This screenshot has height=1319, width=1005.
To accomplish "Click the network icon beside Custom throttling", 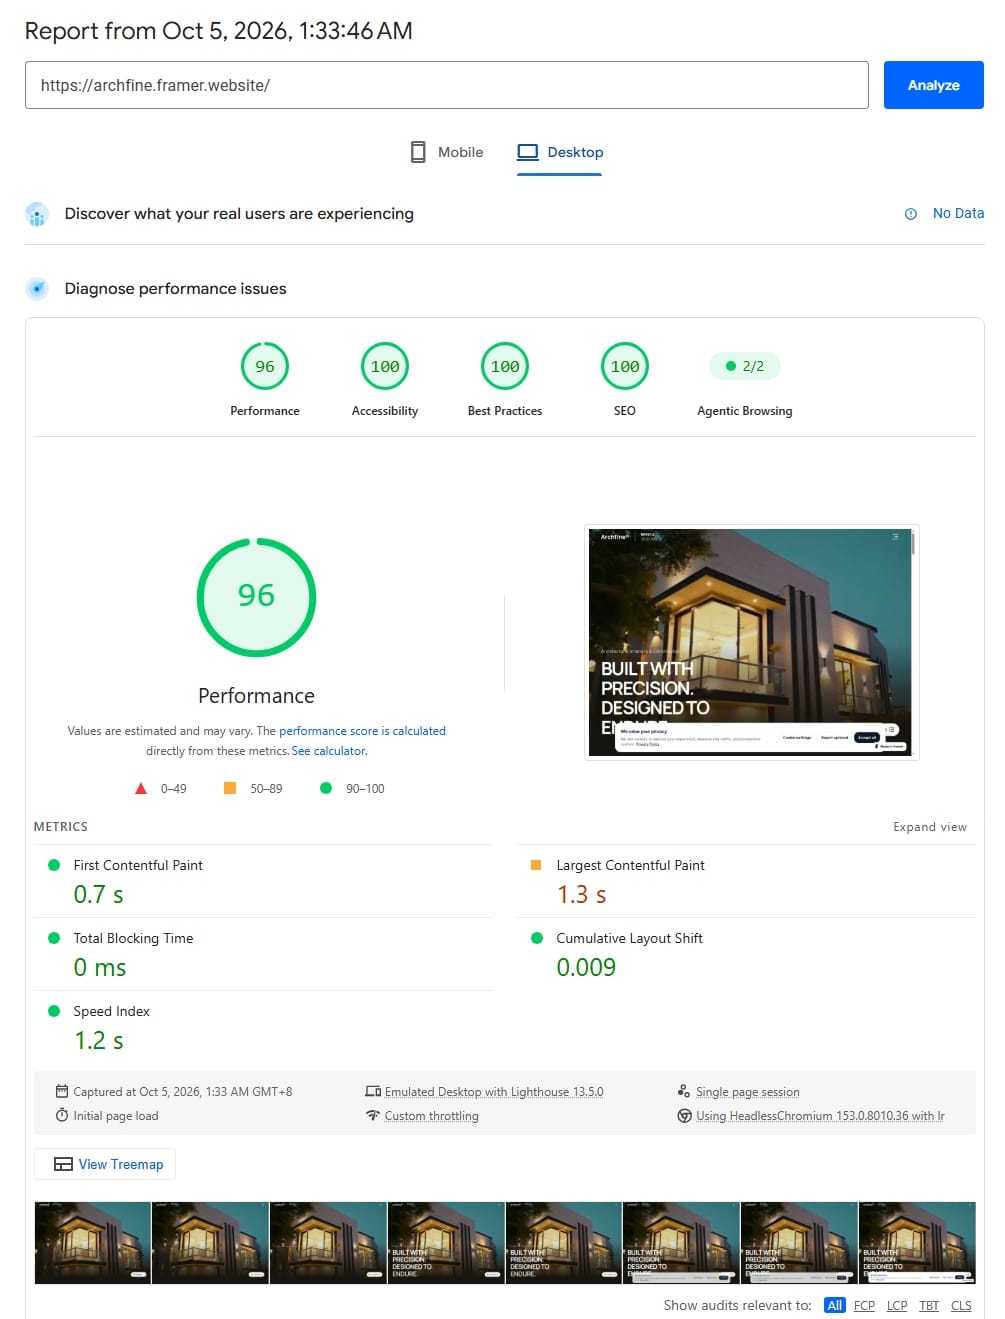I will 373,1115.
